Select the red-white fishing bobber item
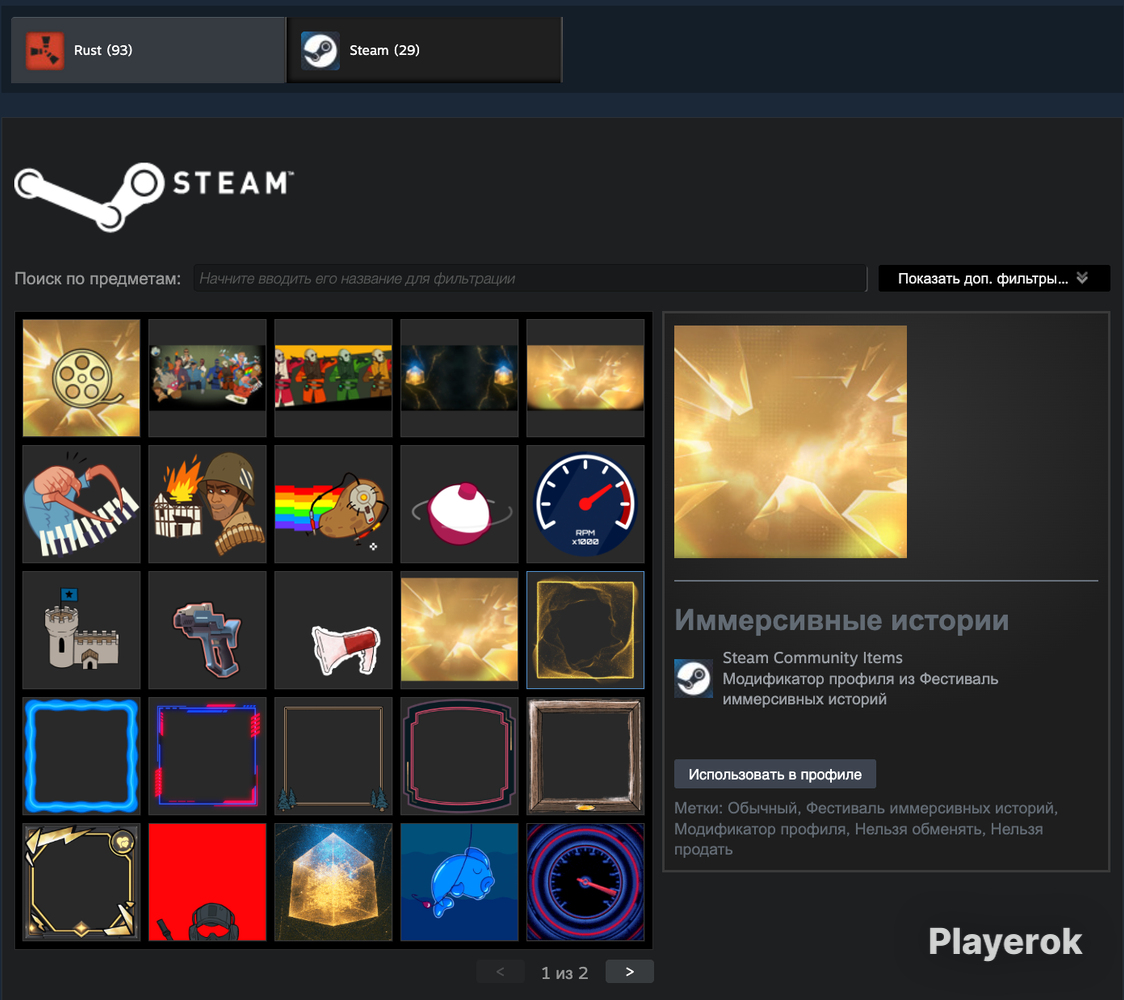The image size is (1124, 1000). [x=459, y=504]
